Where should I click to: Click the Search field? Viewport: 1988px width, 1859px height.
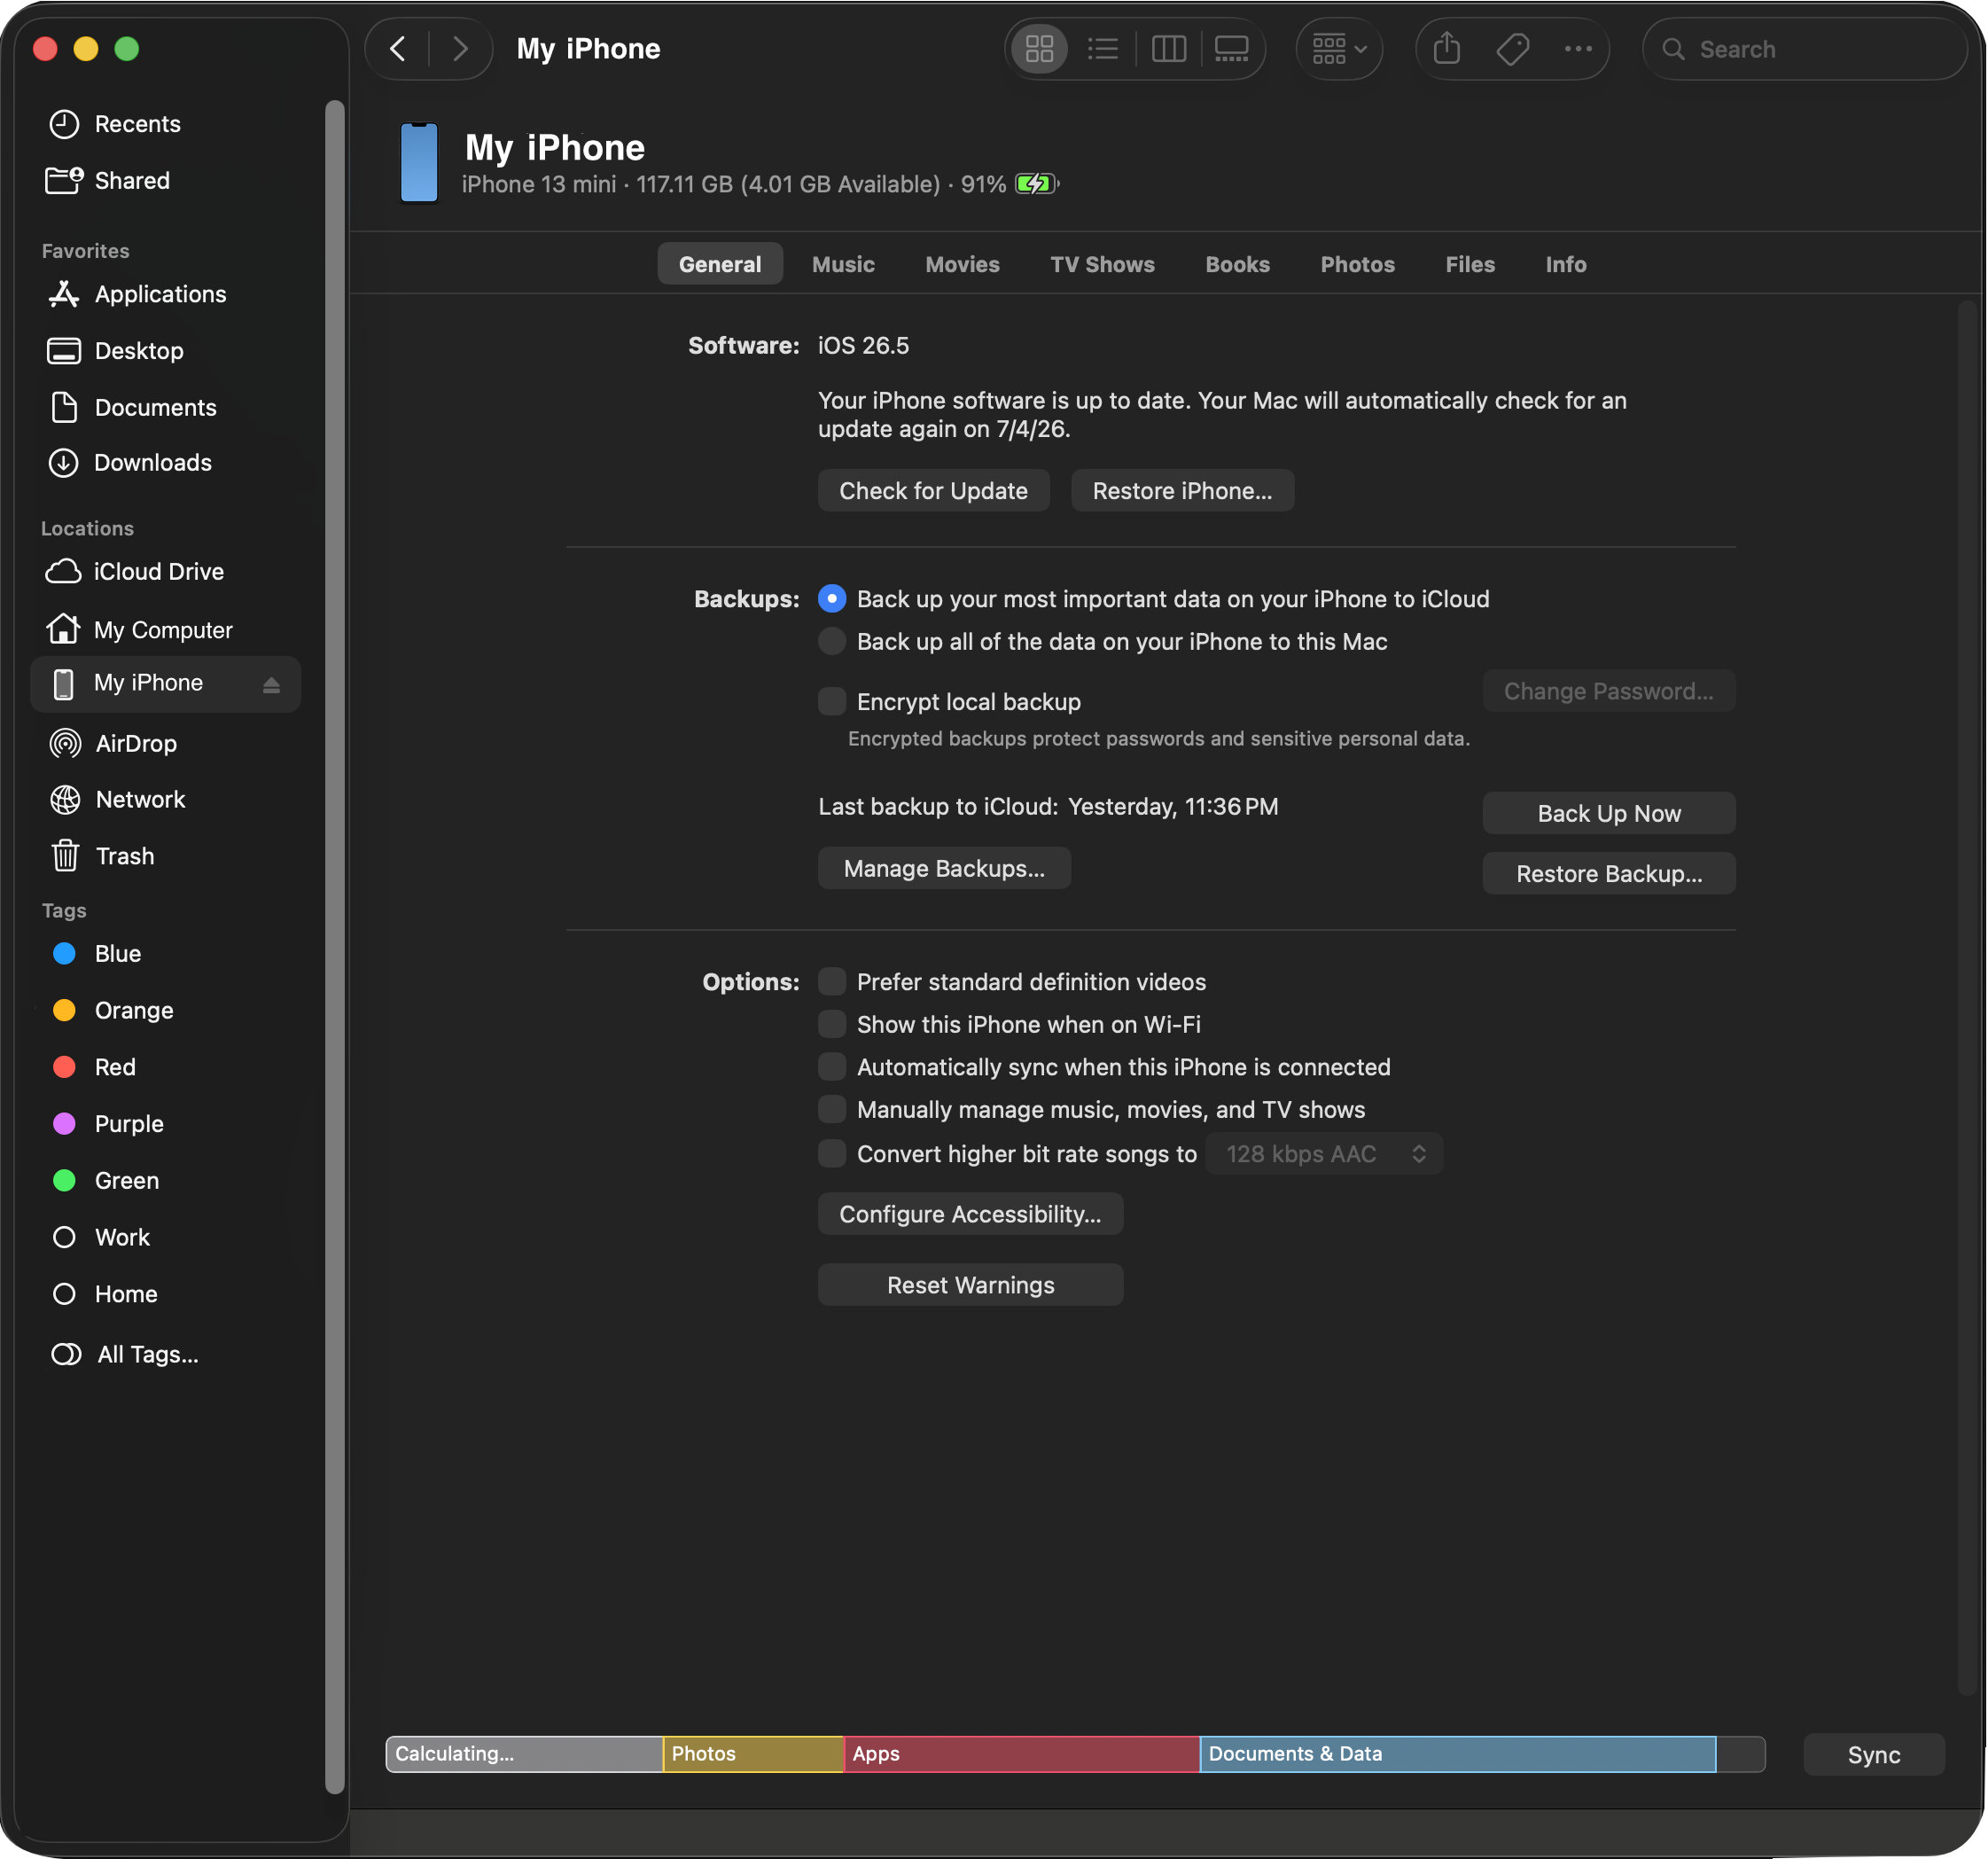coord(1804,49)
